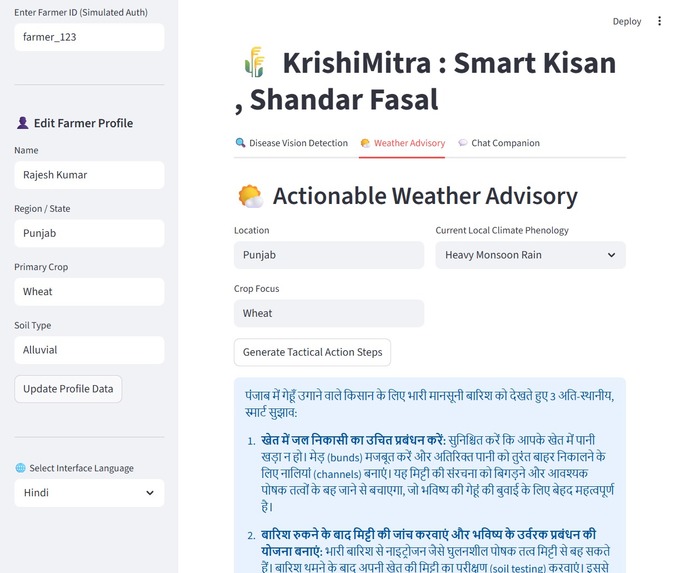Select the Weather Advisory tab
The width and height of the screenshot is (681, 573).
point(402,143)
